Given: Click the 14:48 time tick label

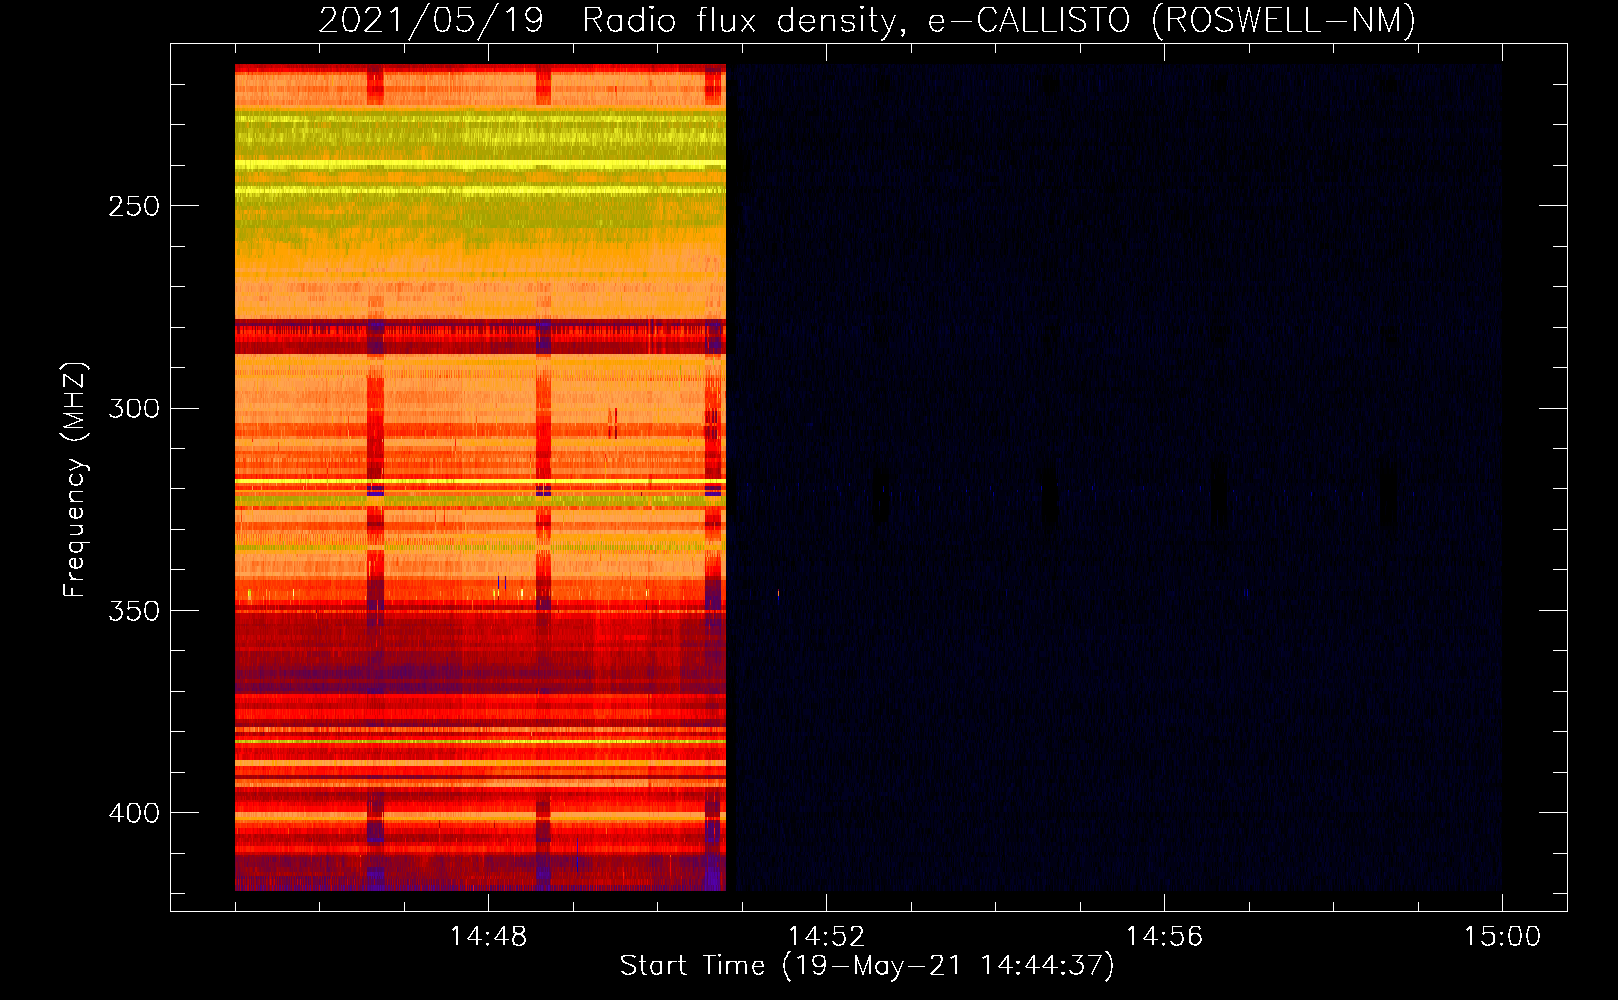Looking at the screenshot, I should click(x=488, y=937).
